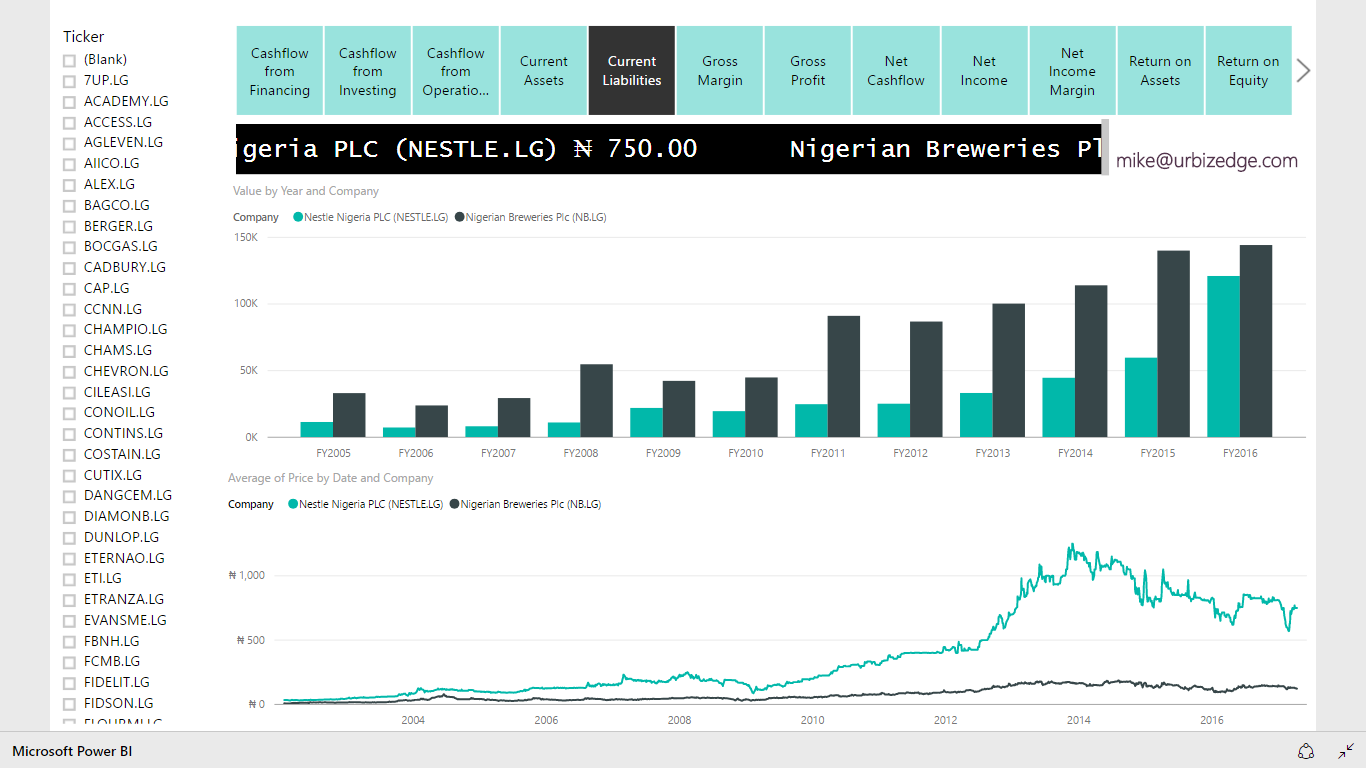
Task: Toggle the full-screen arrows icon
Action: (x=1347, y=751)
